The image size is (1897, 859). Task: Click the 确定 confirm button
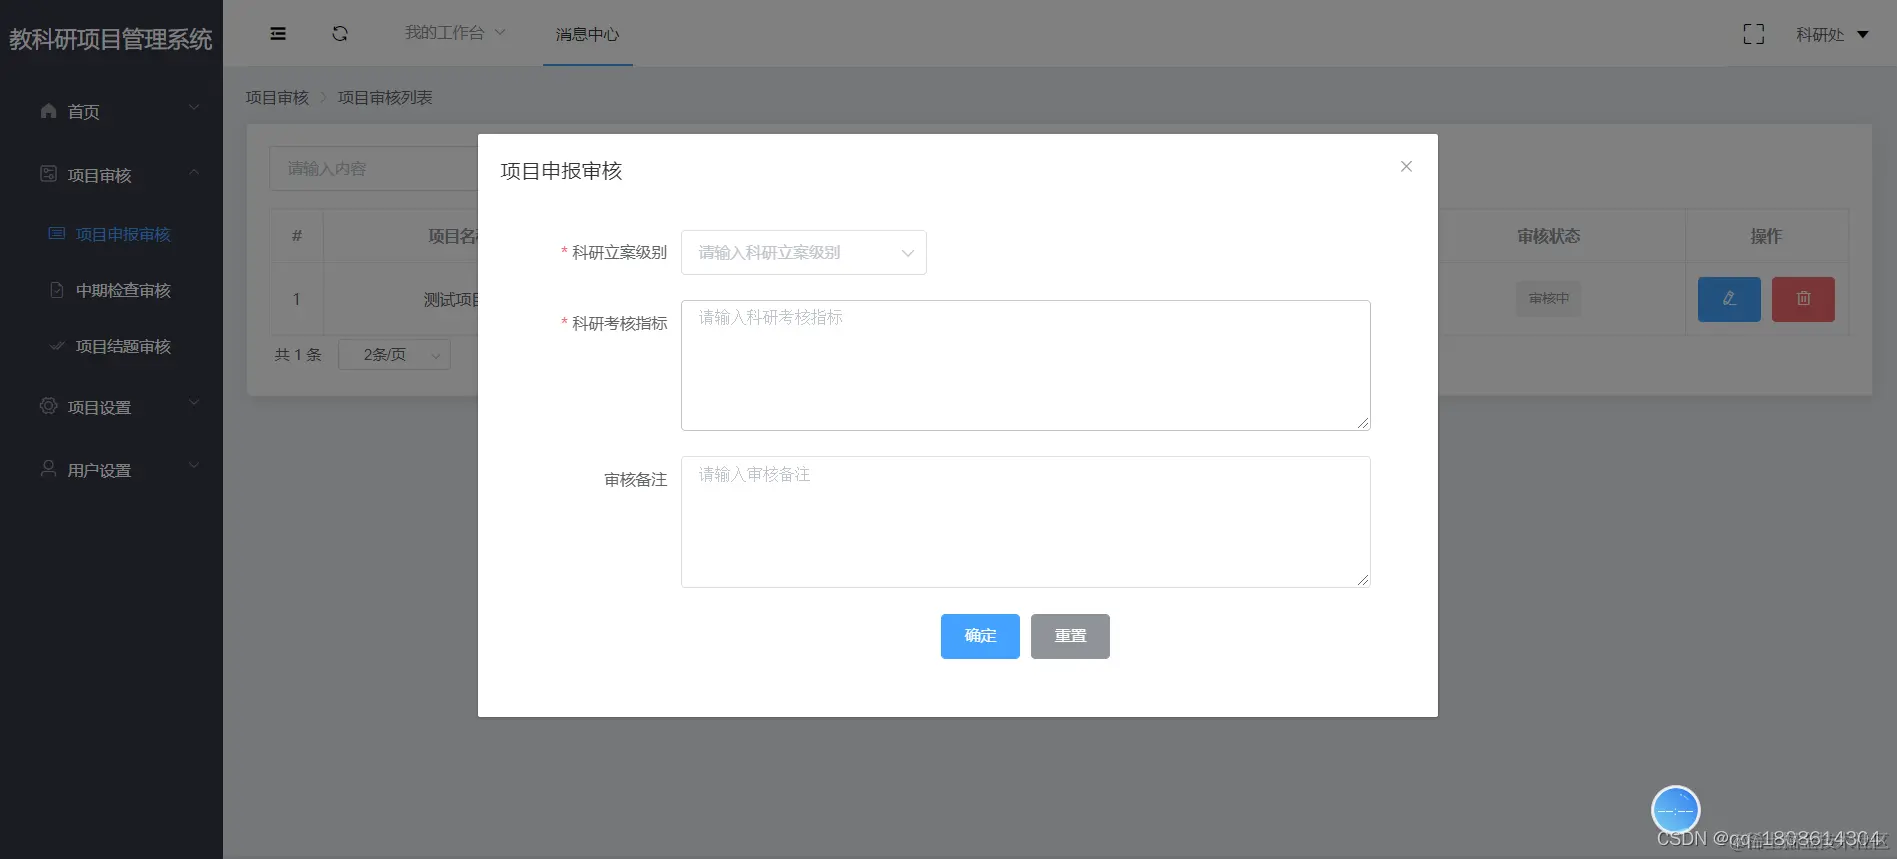click(x=980, y=636)
